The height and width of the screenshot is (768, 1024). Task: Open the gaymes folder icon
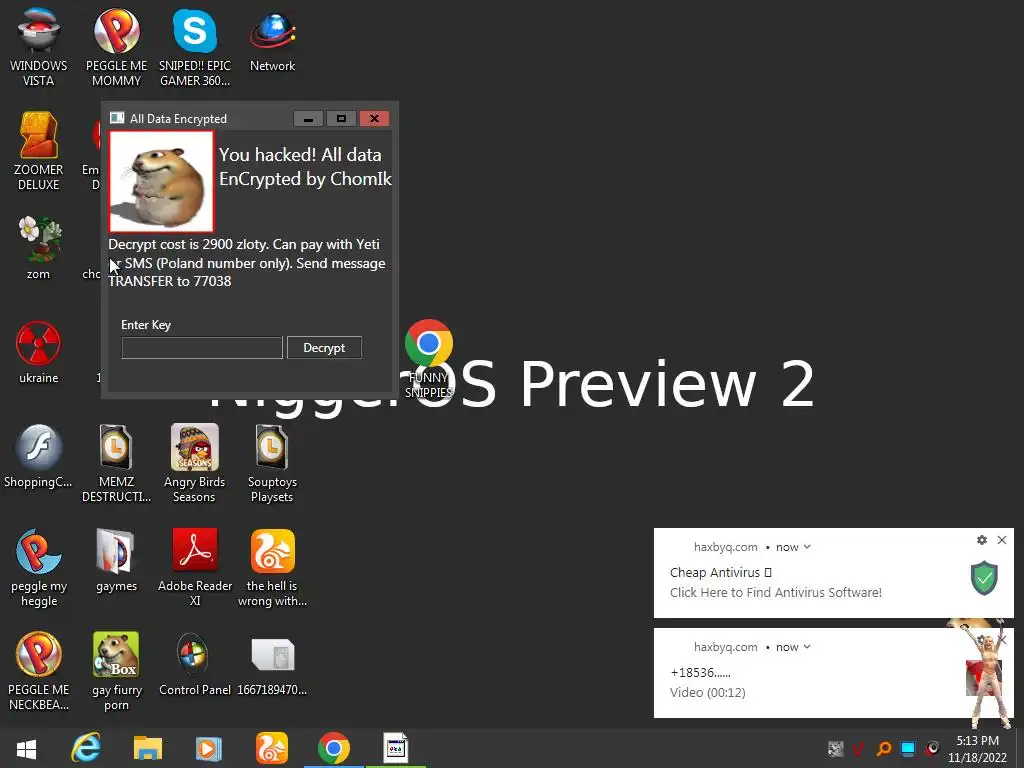pyautogui.click(x=116, y=560)
